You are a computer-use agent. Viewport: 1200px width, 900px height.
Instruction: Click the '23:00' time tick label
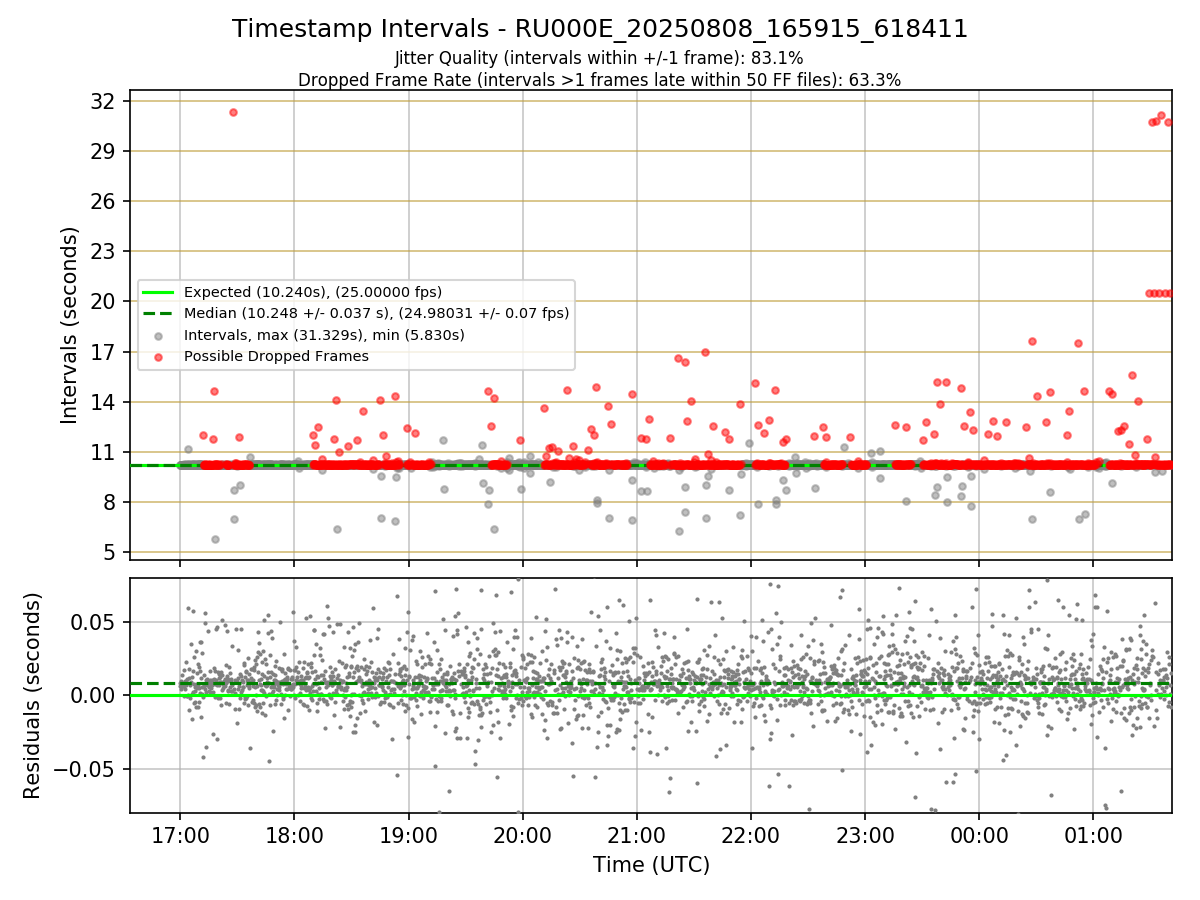point(865,834)
